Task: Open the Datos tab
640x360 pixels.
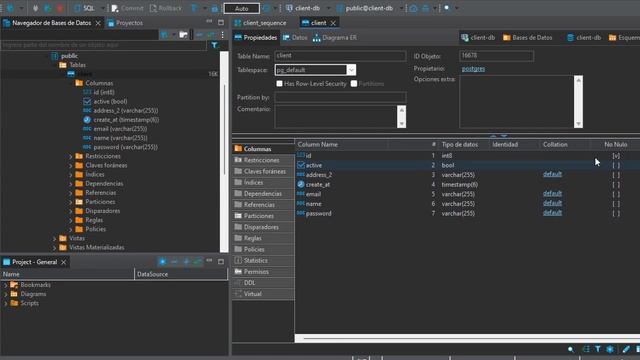Action: [295, 38]
